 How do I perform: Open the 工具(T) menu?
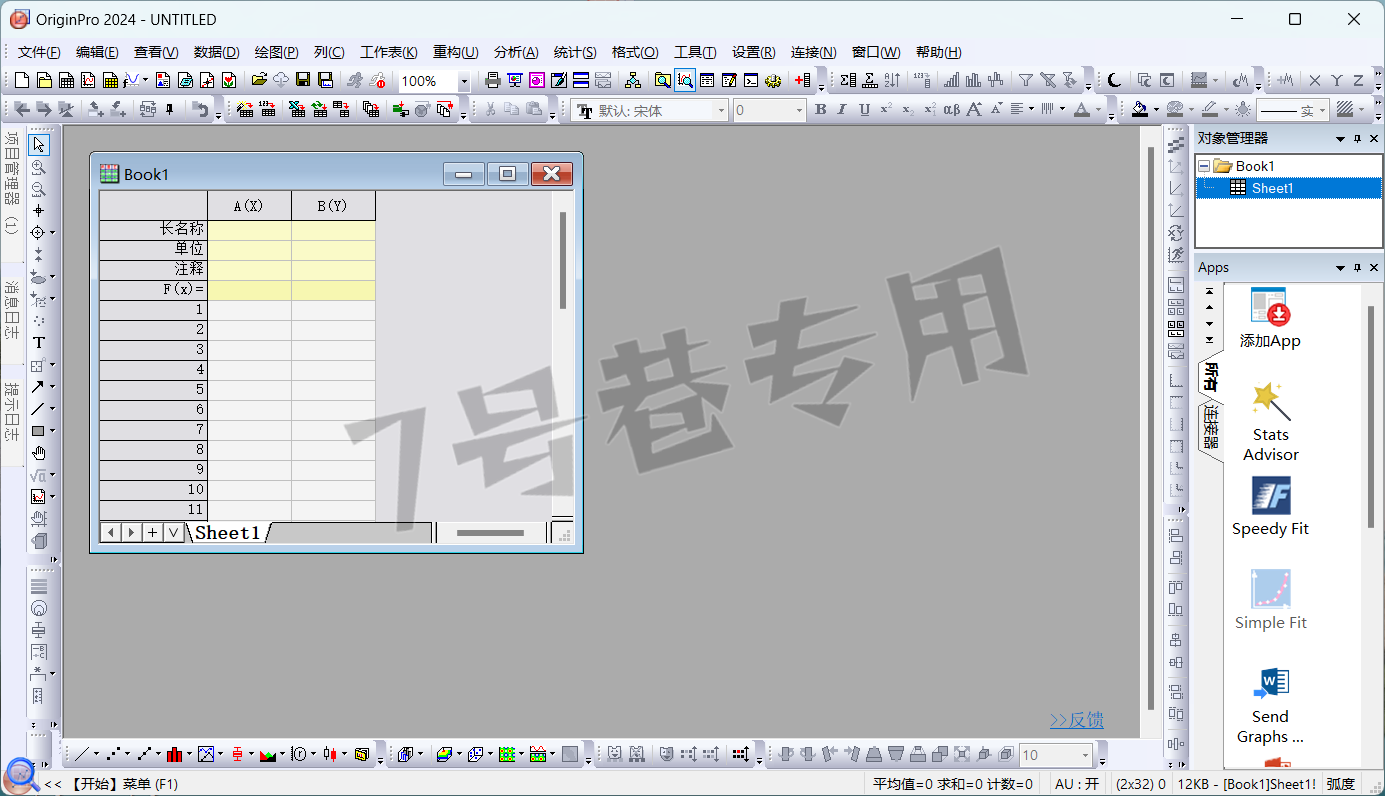point(695,52)
